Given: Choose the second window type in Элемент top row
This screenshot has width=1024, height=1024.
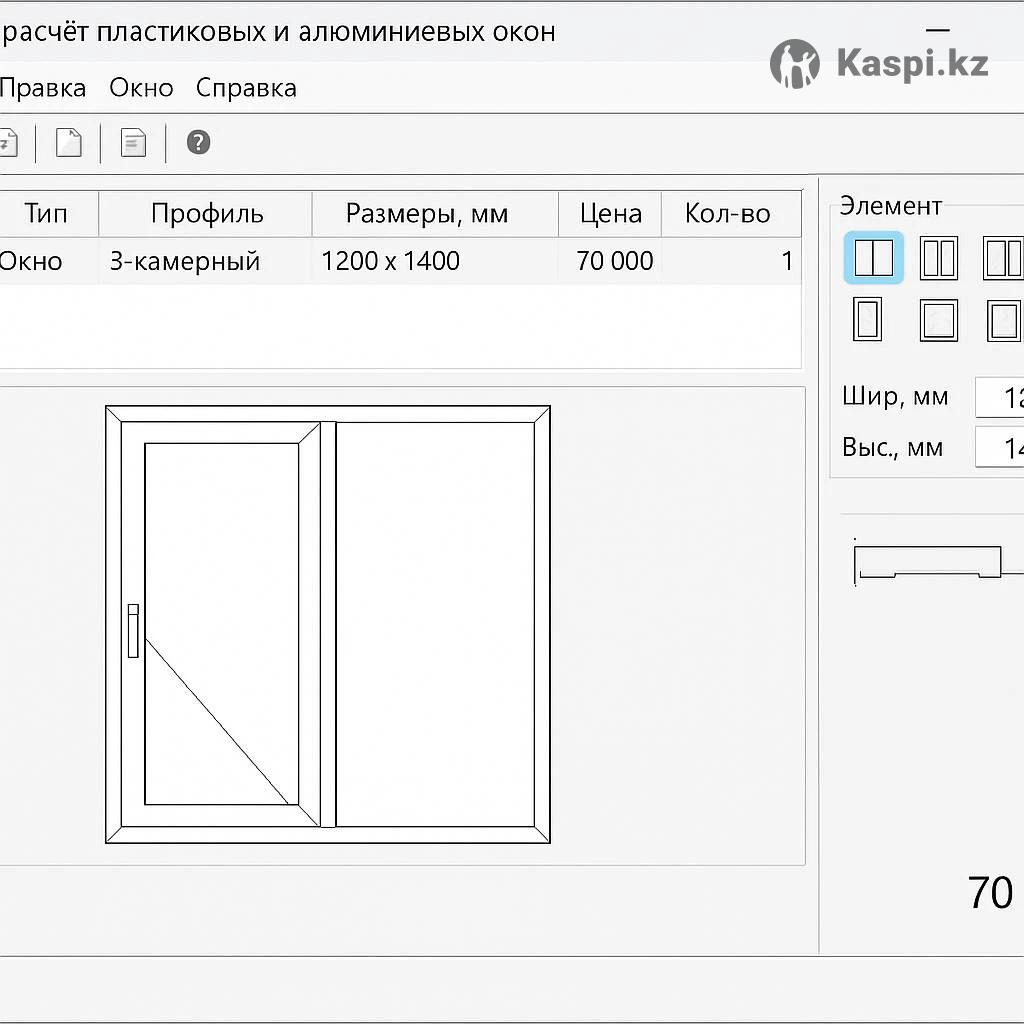Looking at the screenshot, I should (938, 258).
